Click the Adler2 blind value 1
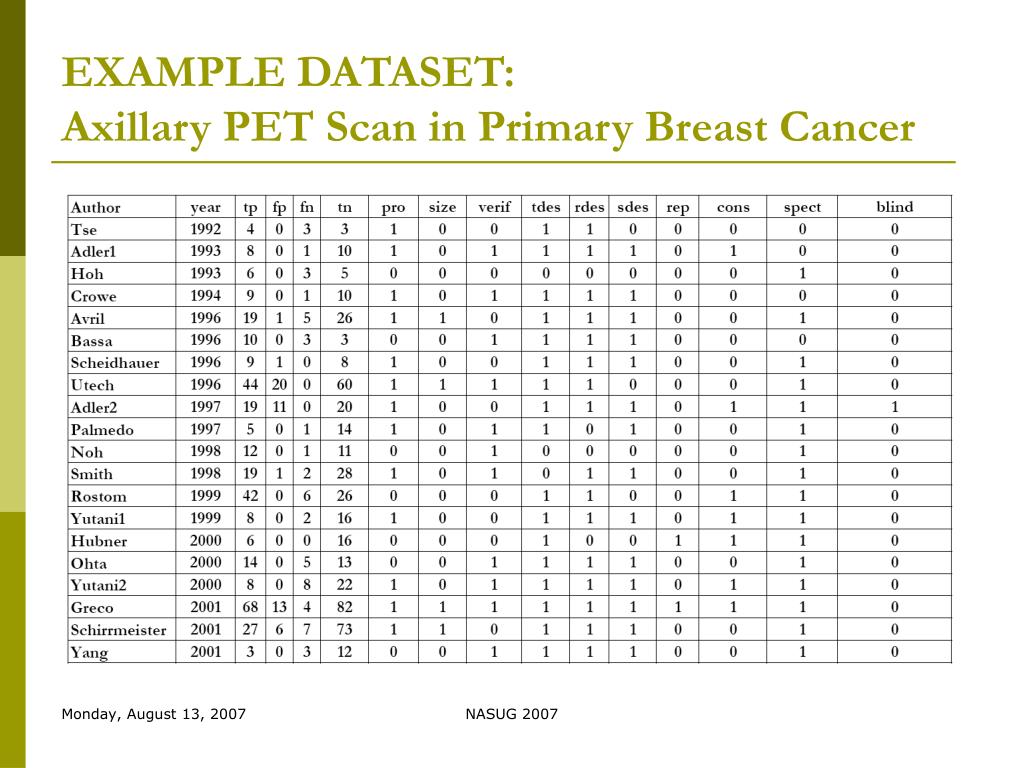1024x768 pixels. coord(894,407)
